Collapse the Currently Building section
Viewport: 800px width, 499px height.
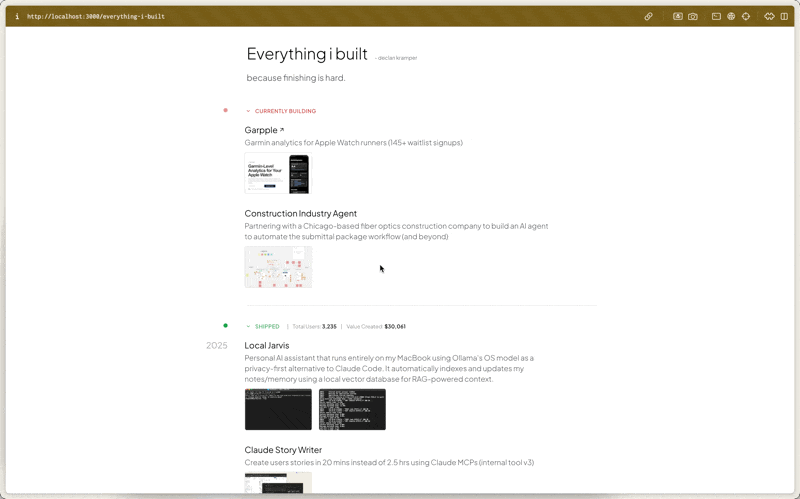click(x=249, y=111)
